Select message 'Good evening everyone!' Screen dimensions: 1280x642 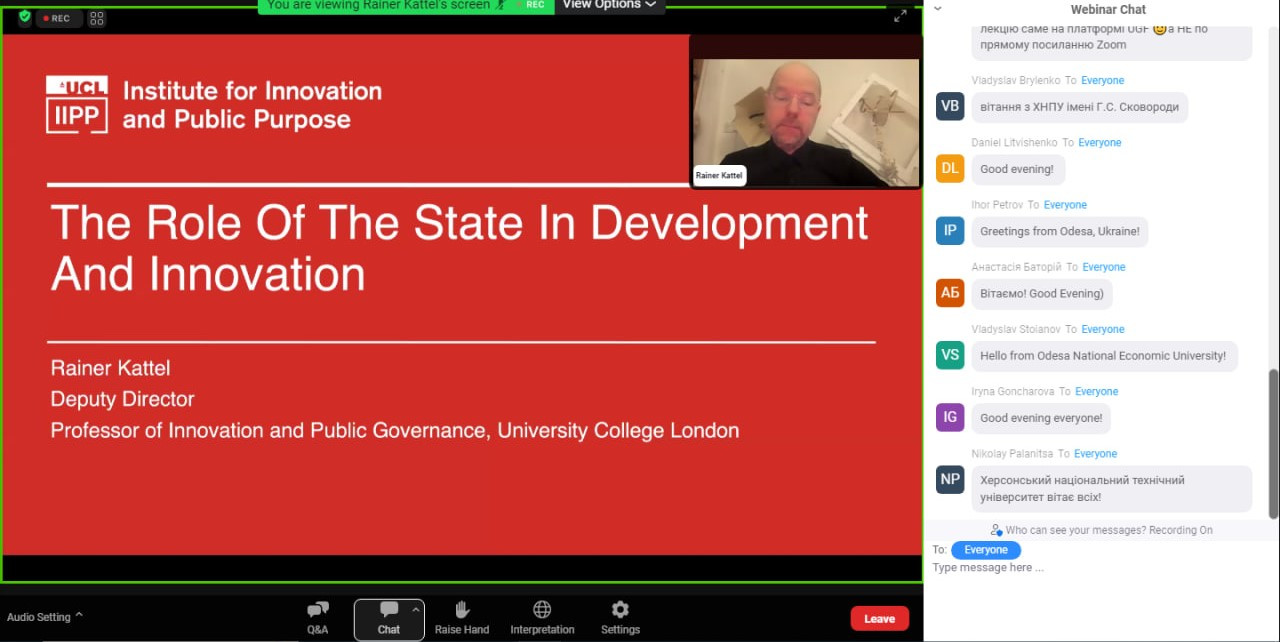coord(1041,418)
